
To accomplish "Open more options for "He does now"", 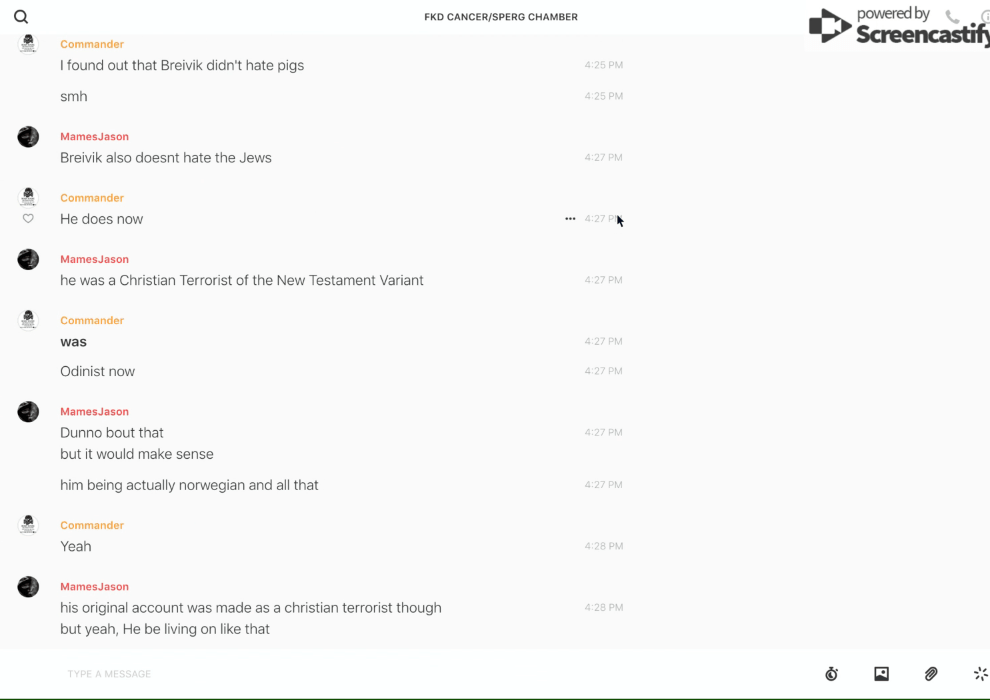I will [570, 219].
